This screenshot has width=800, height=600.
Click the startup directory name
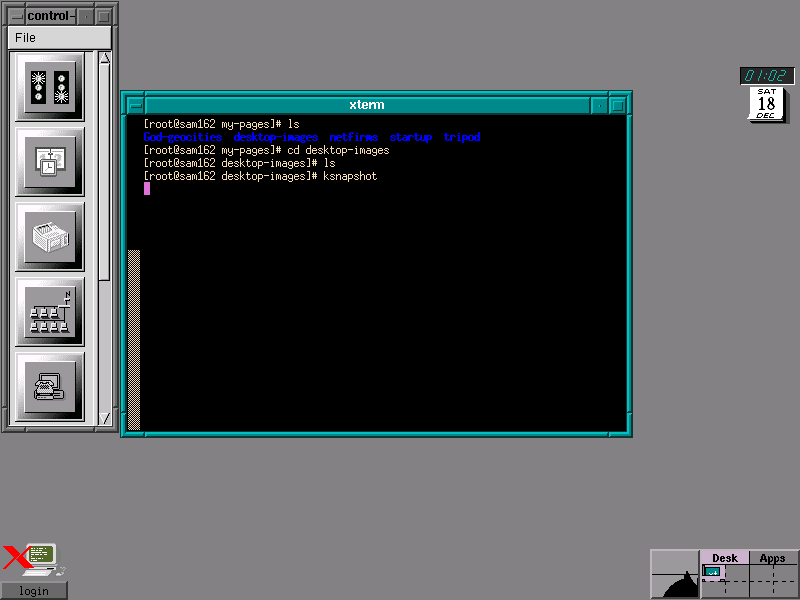pyautogui.click(x=411, y=137)
